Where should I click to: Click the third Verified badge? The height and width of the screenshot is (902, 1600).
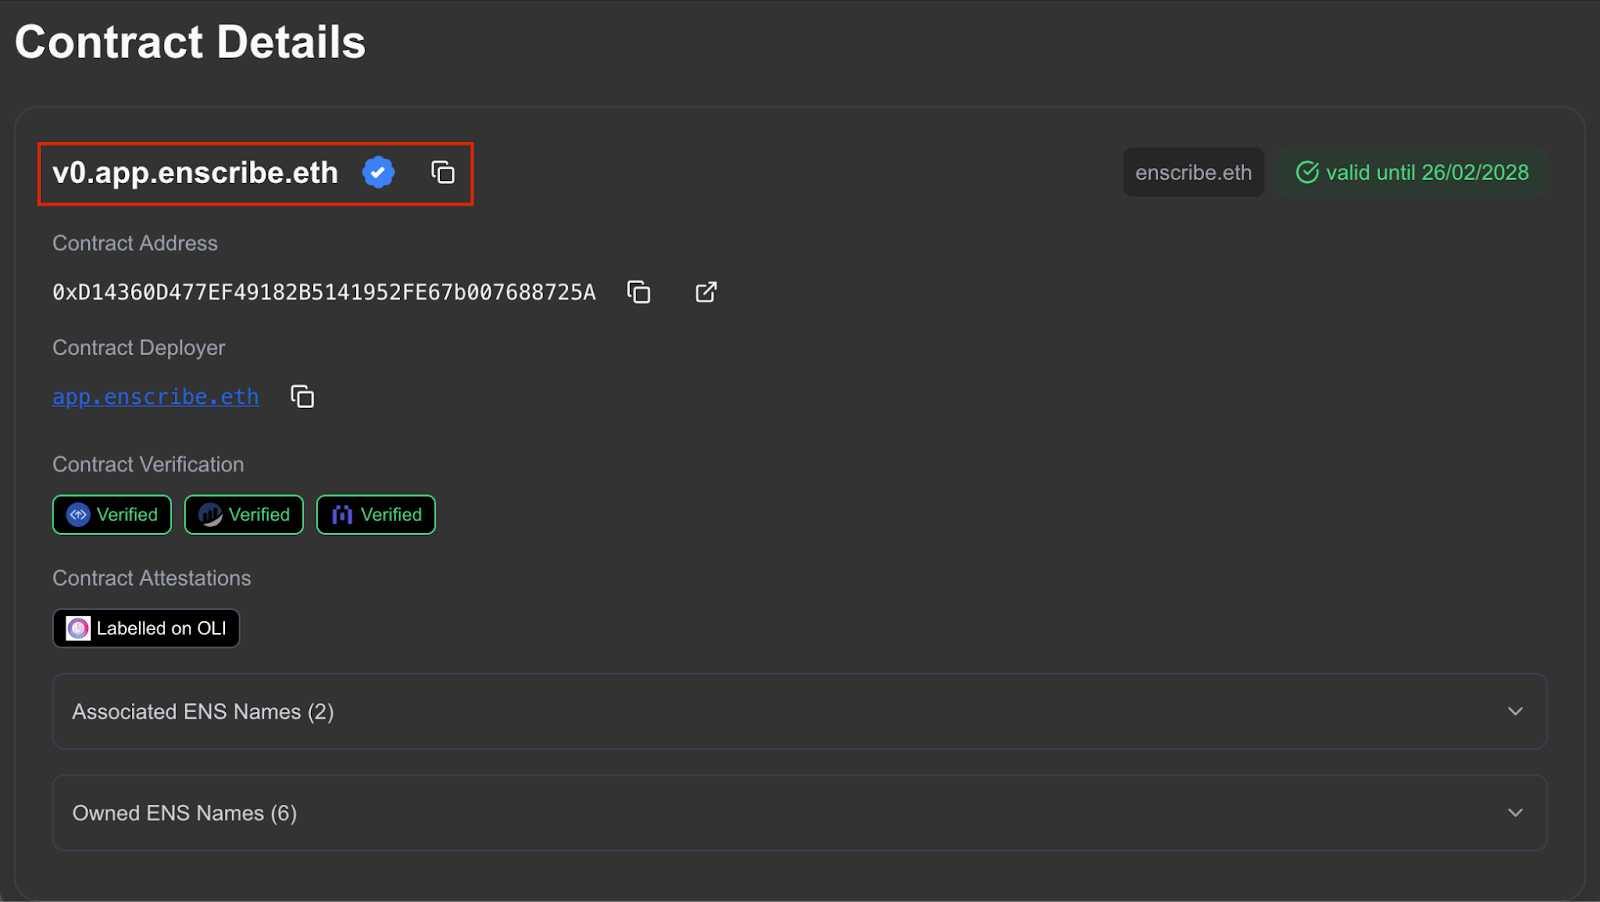(376, 515)
